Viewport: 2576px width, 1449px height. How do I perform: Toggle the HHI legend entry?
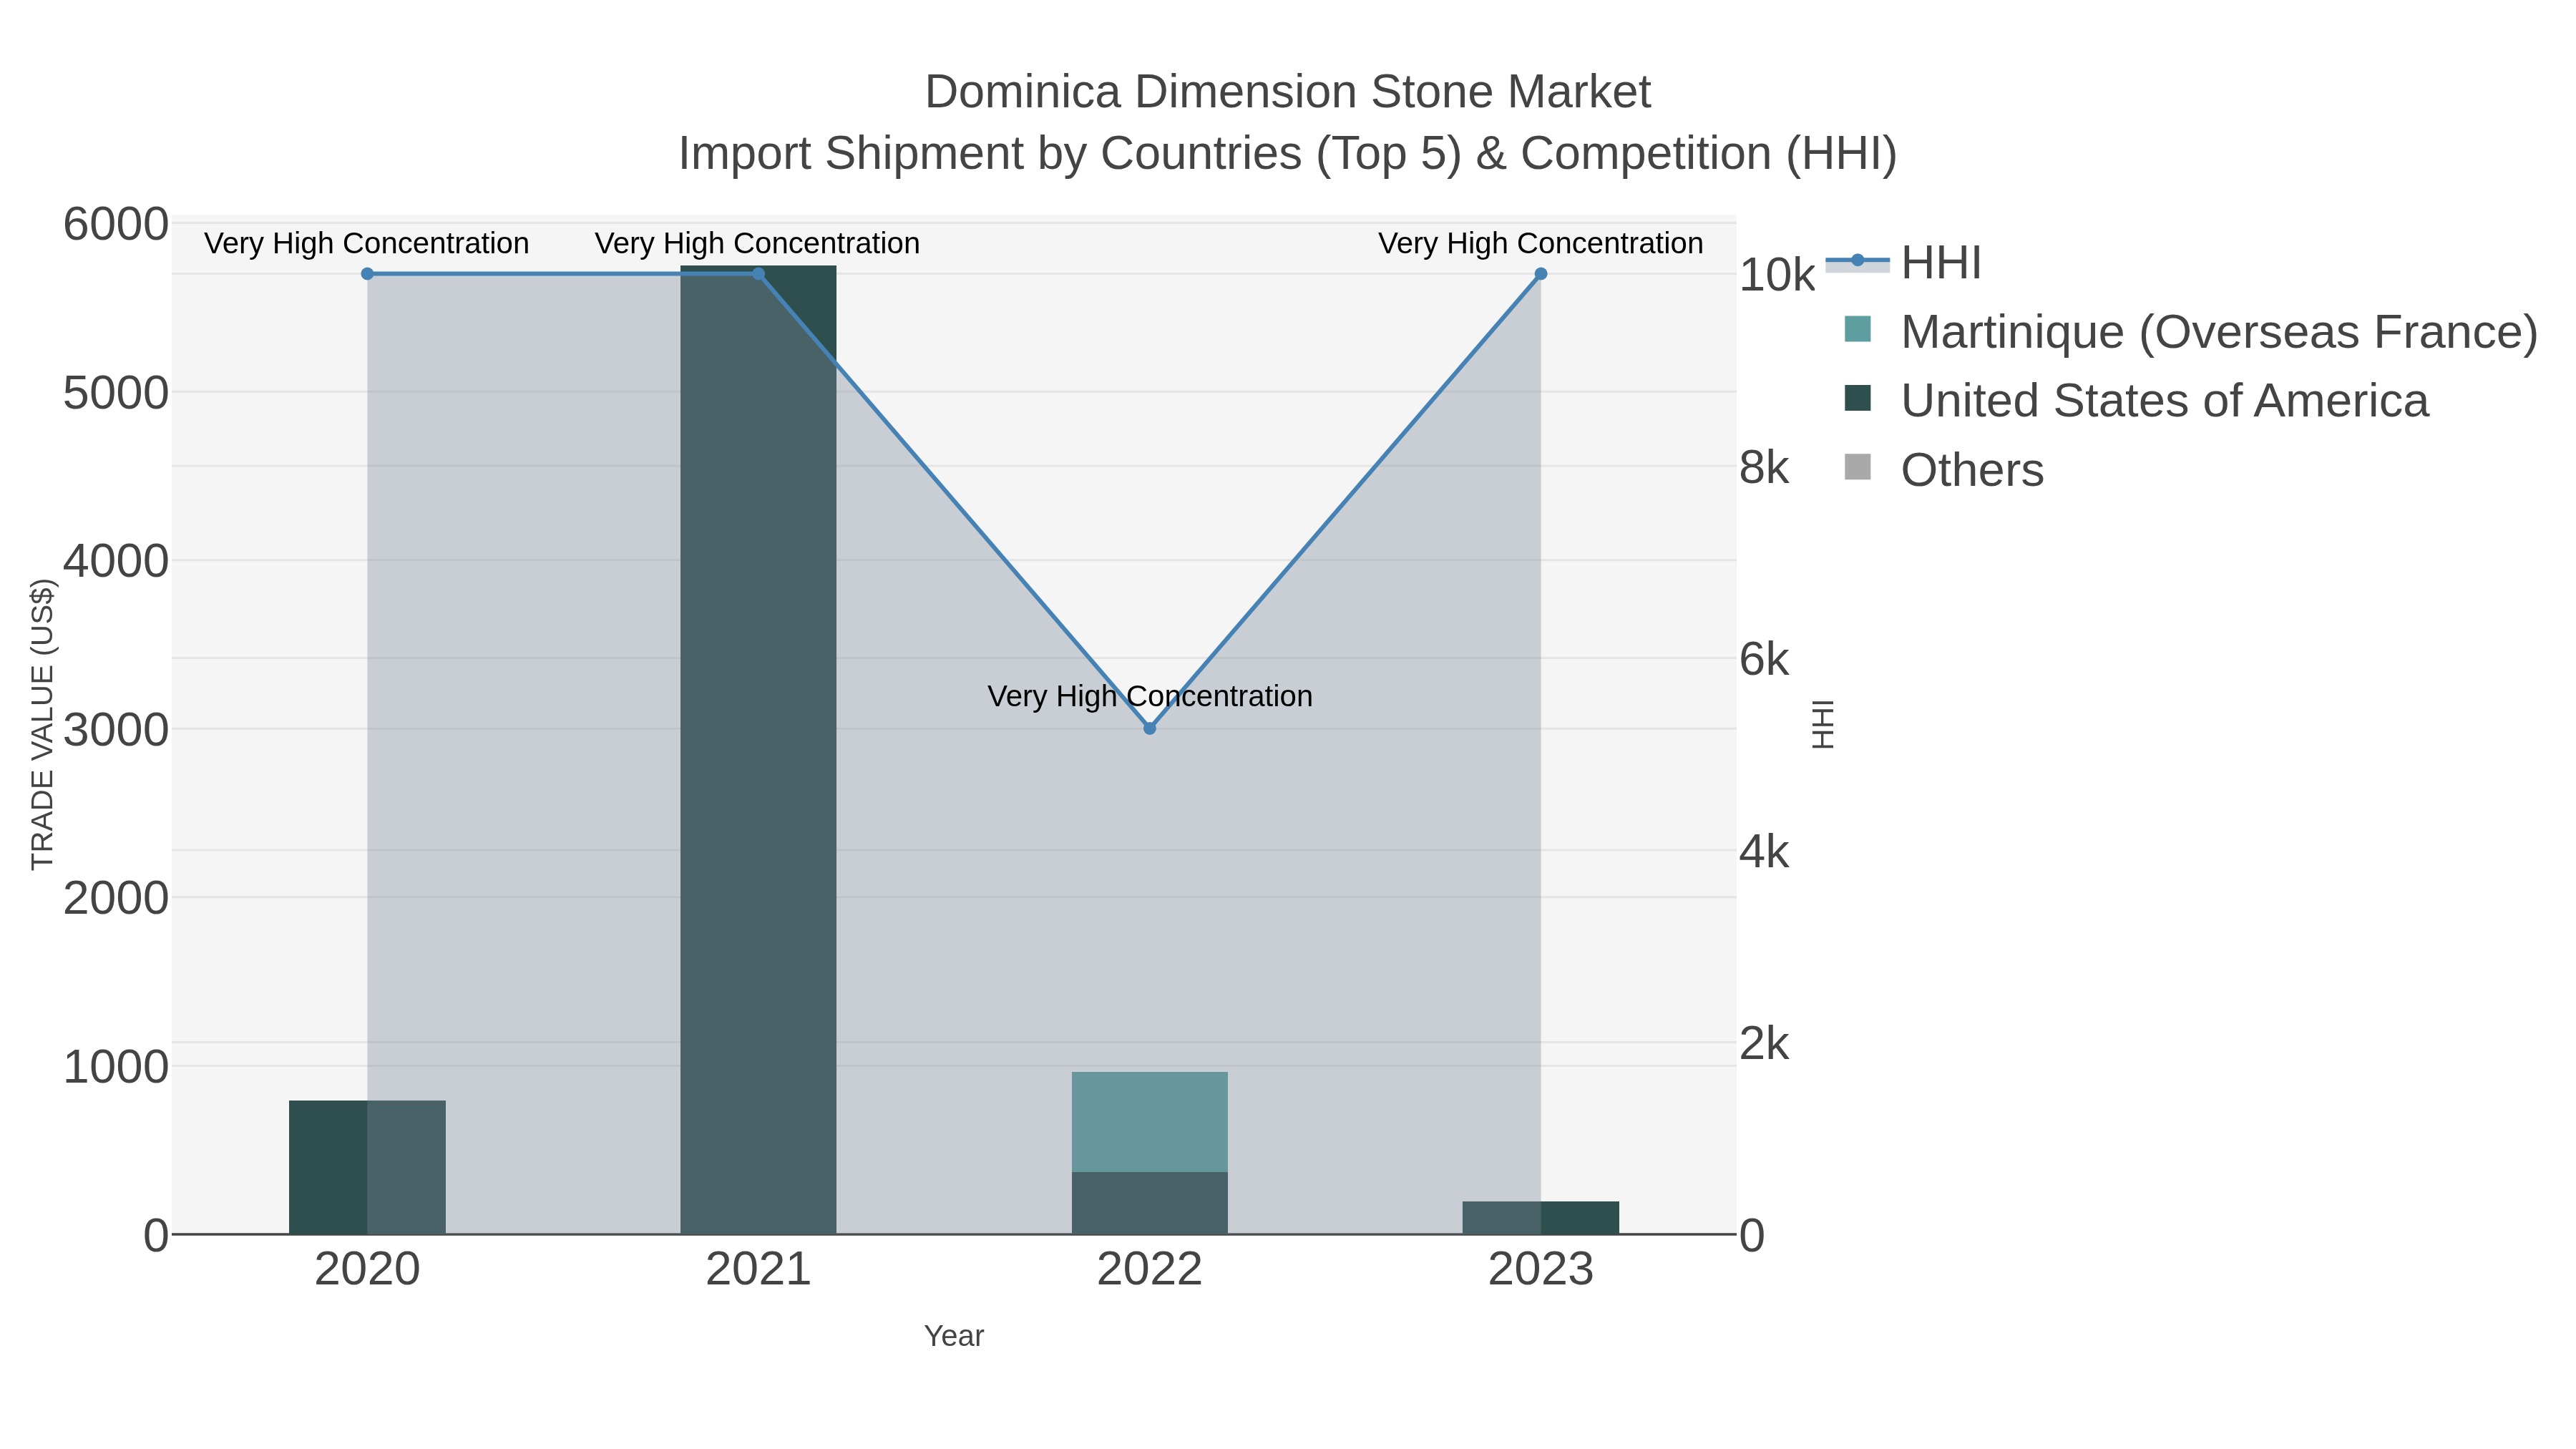(1905, 263)
